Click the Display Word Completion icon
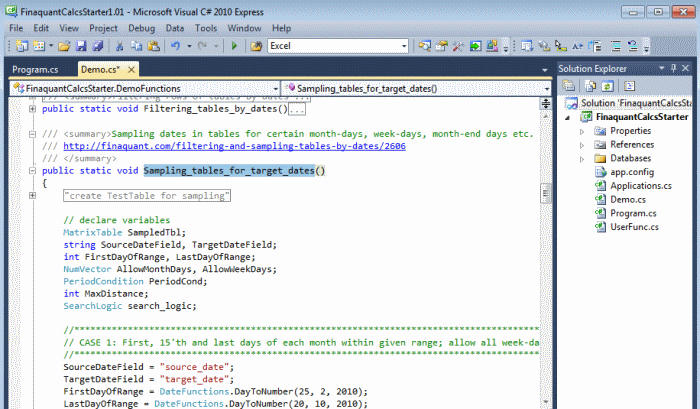The image size is (700, 409). (577, 46)
